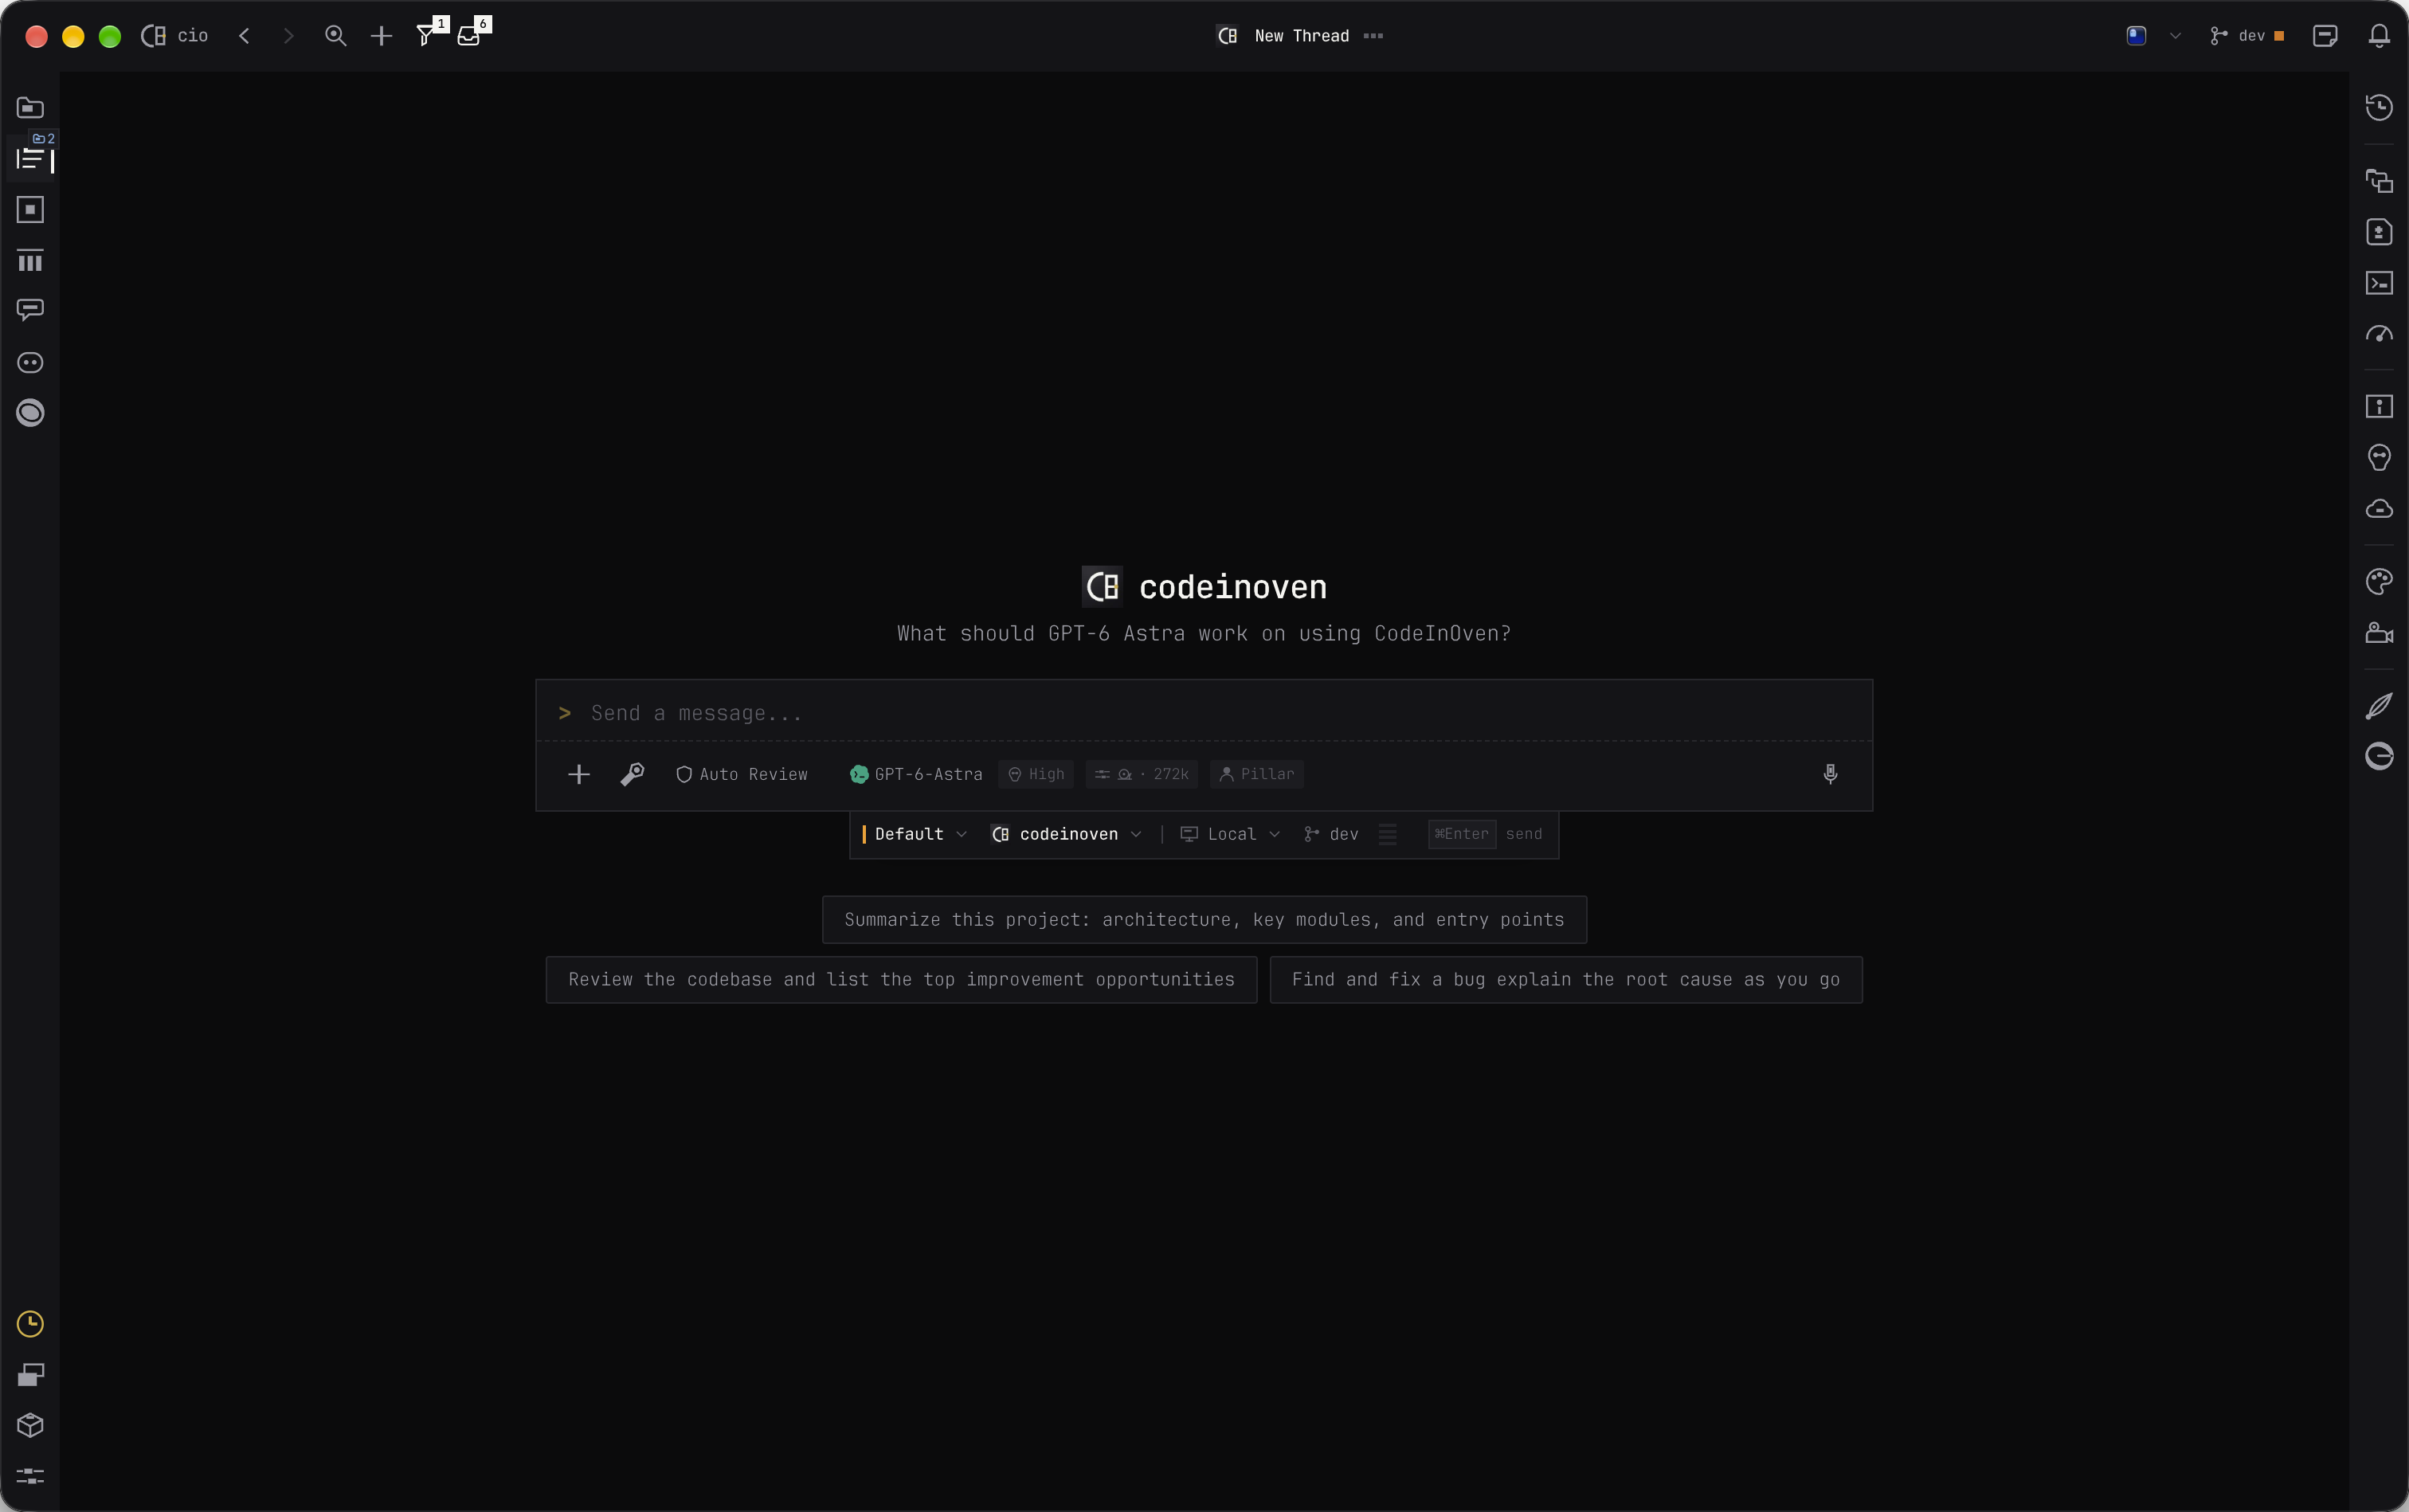This screenshot has height=1512, width=2409.
Task: Open the New Thread ellipsis menu
Action: [x=1373, y=36]
